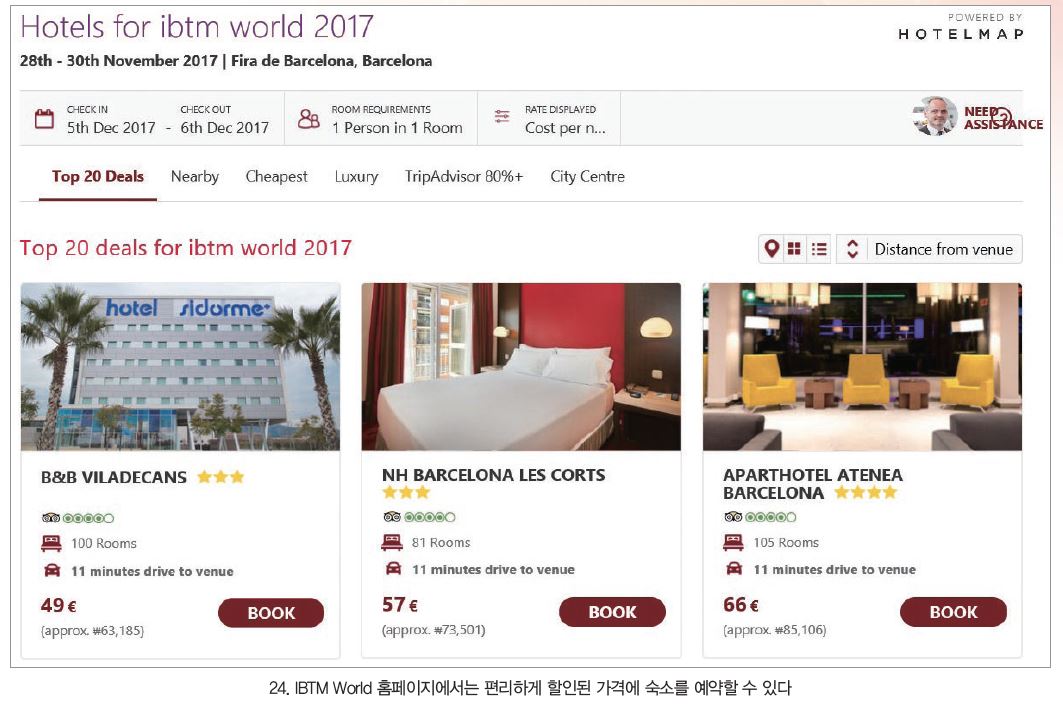Click the Need Assistance link

click(x=1003, y=118)
